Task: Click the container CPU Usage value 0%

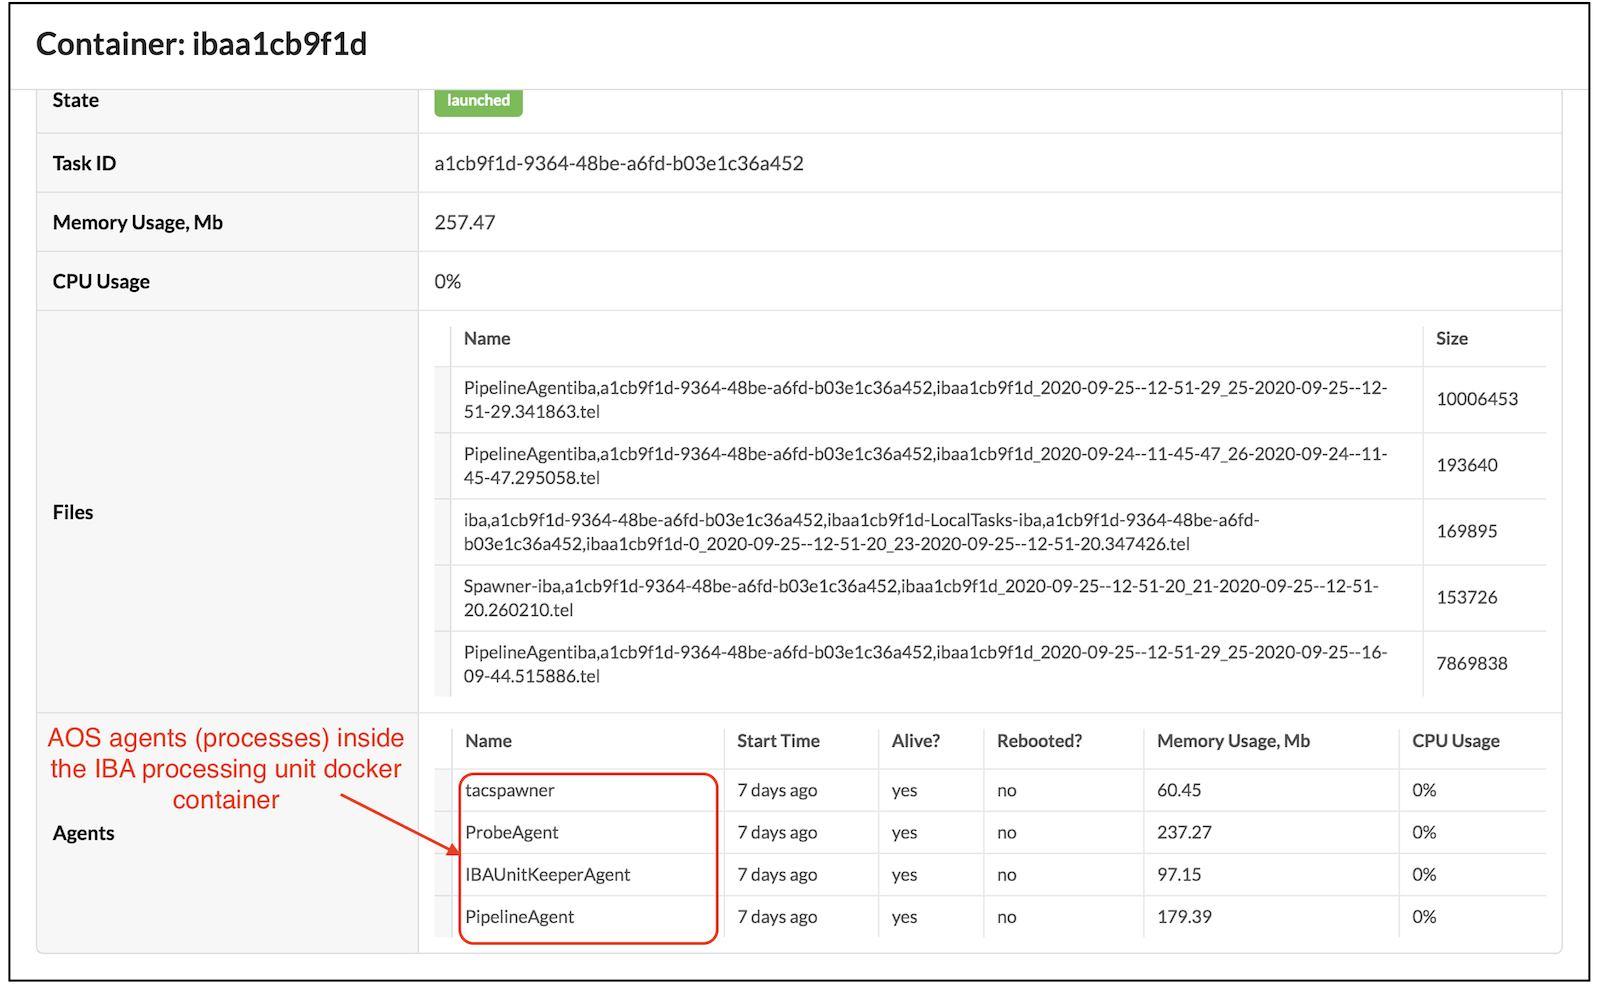Action: pos(448,282)
